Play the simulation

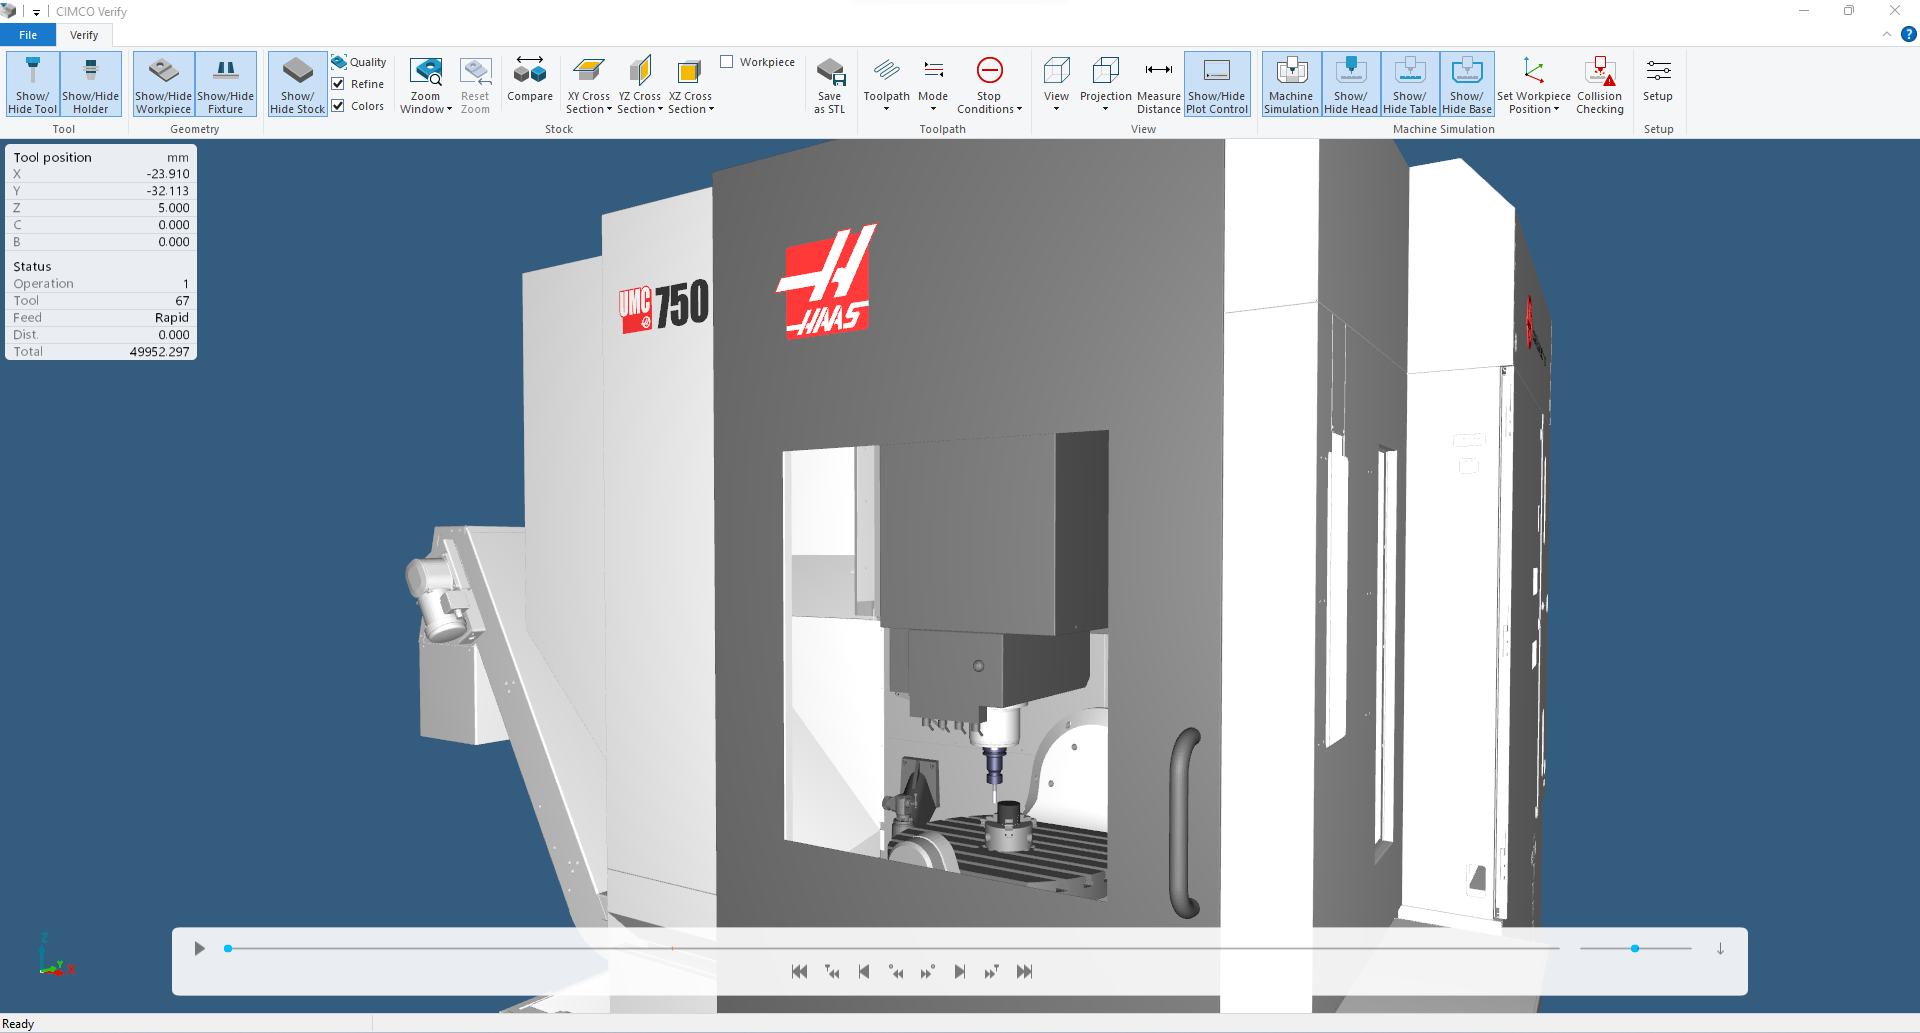click(199, 949)
